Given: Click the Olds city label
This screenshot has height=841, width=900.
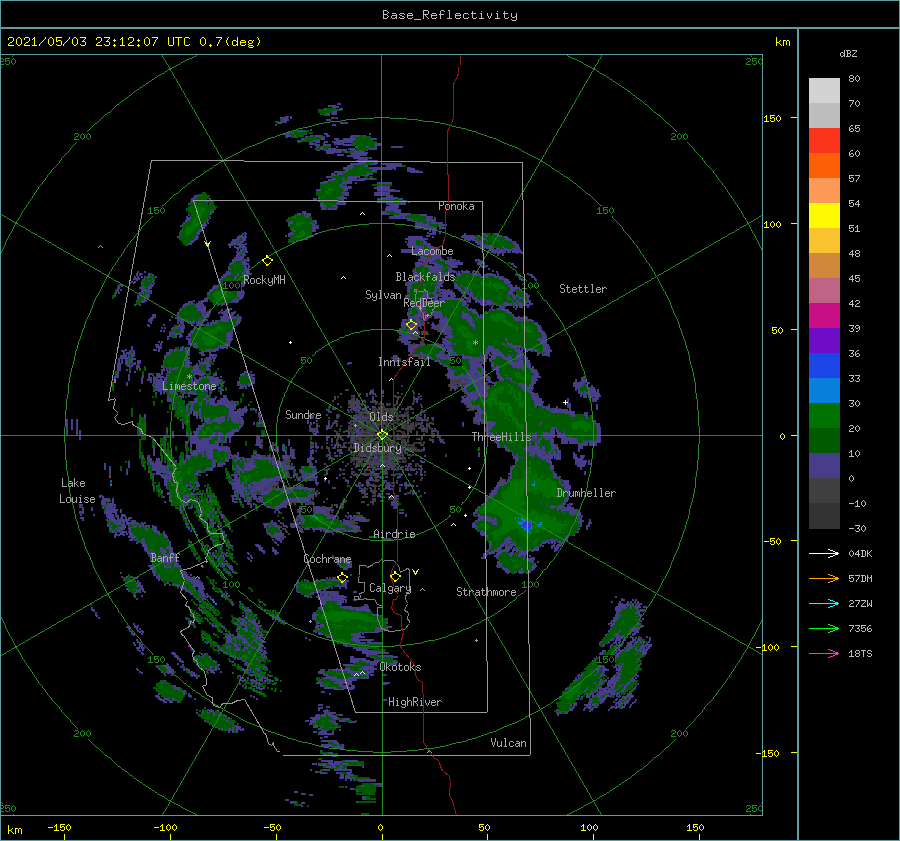Looking at the screenshot, I should click(381, 417).
